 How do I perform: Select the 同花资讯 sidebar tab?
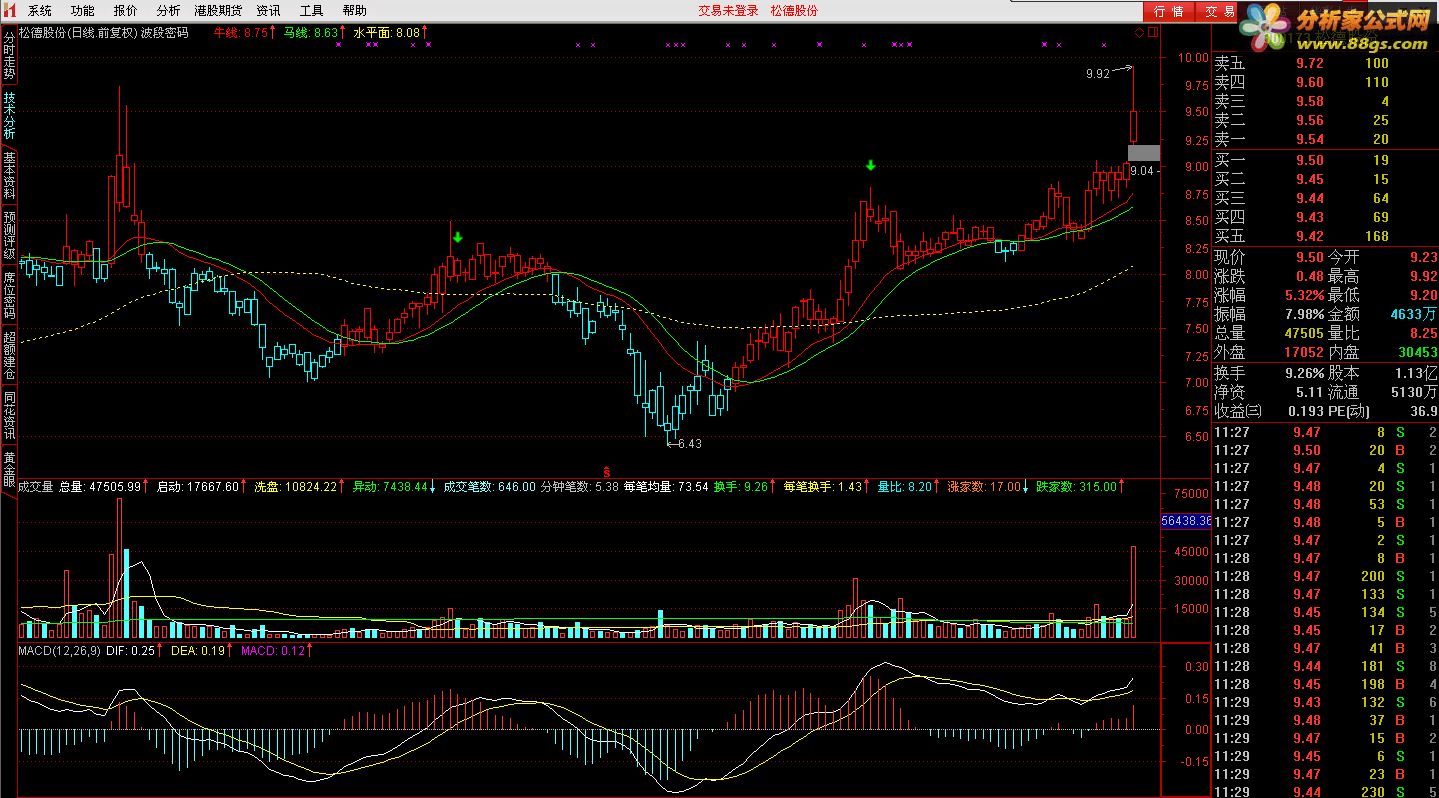coord(9,415)
